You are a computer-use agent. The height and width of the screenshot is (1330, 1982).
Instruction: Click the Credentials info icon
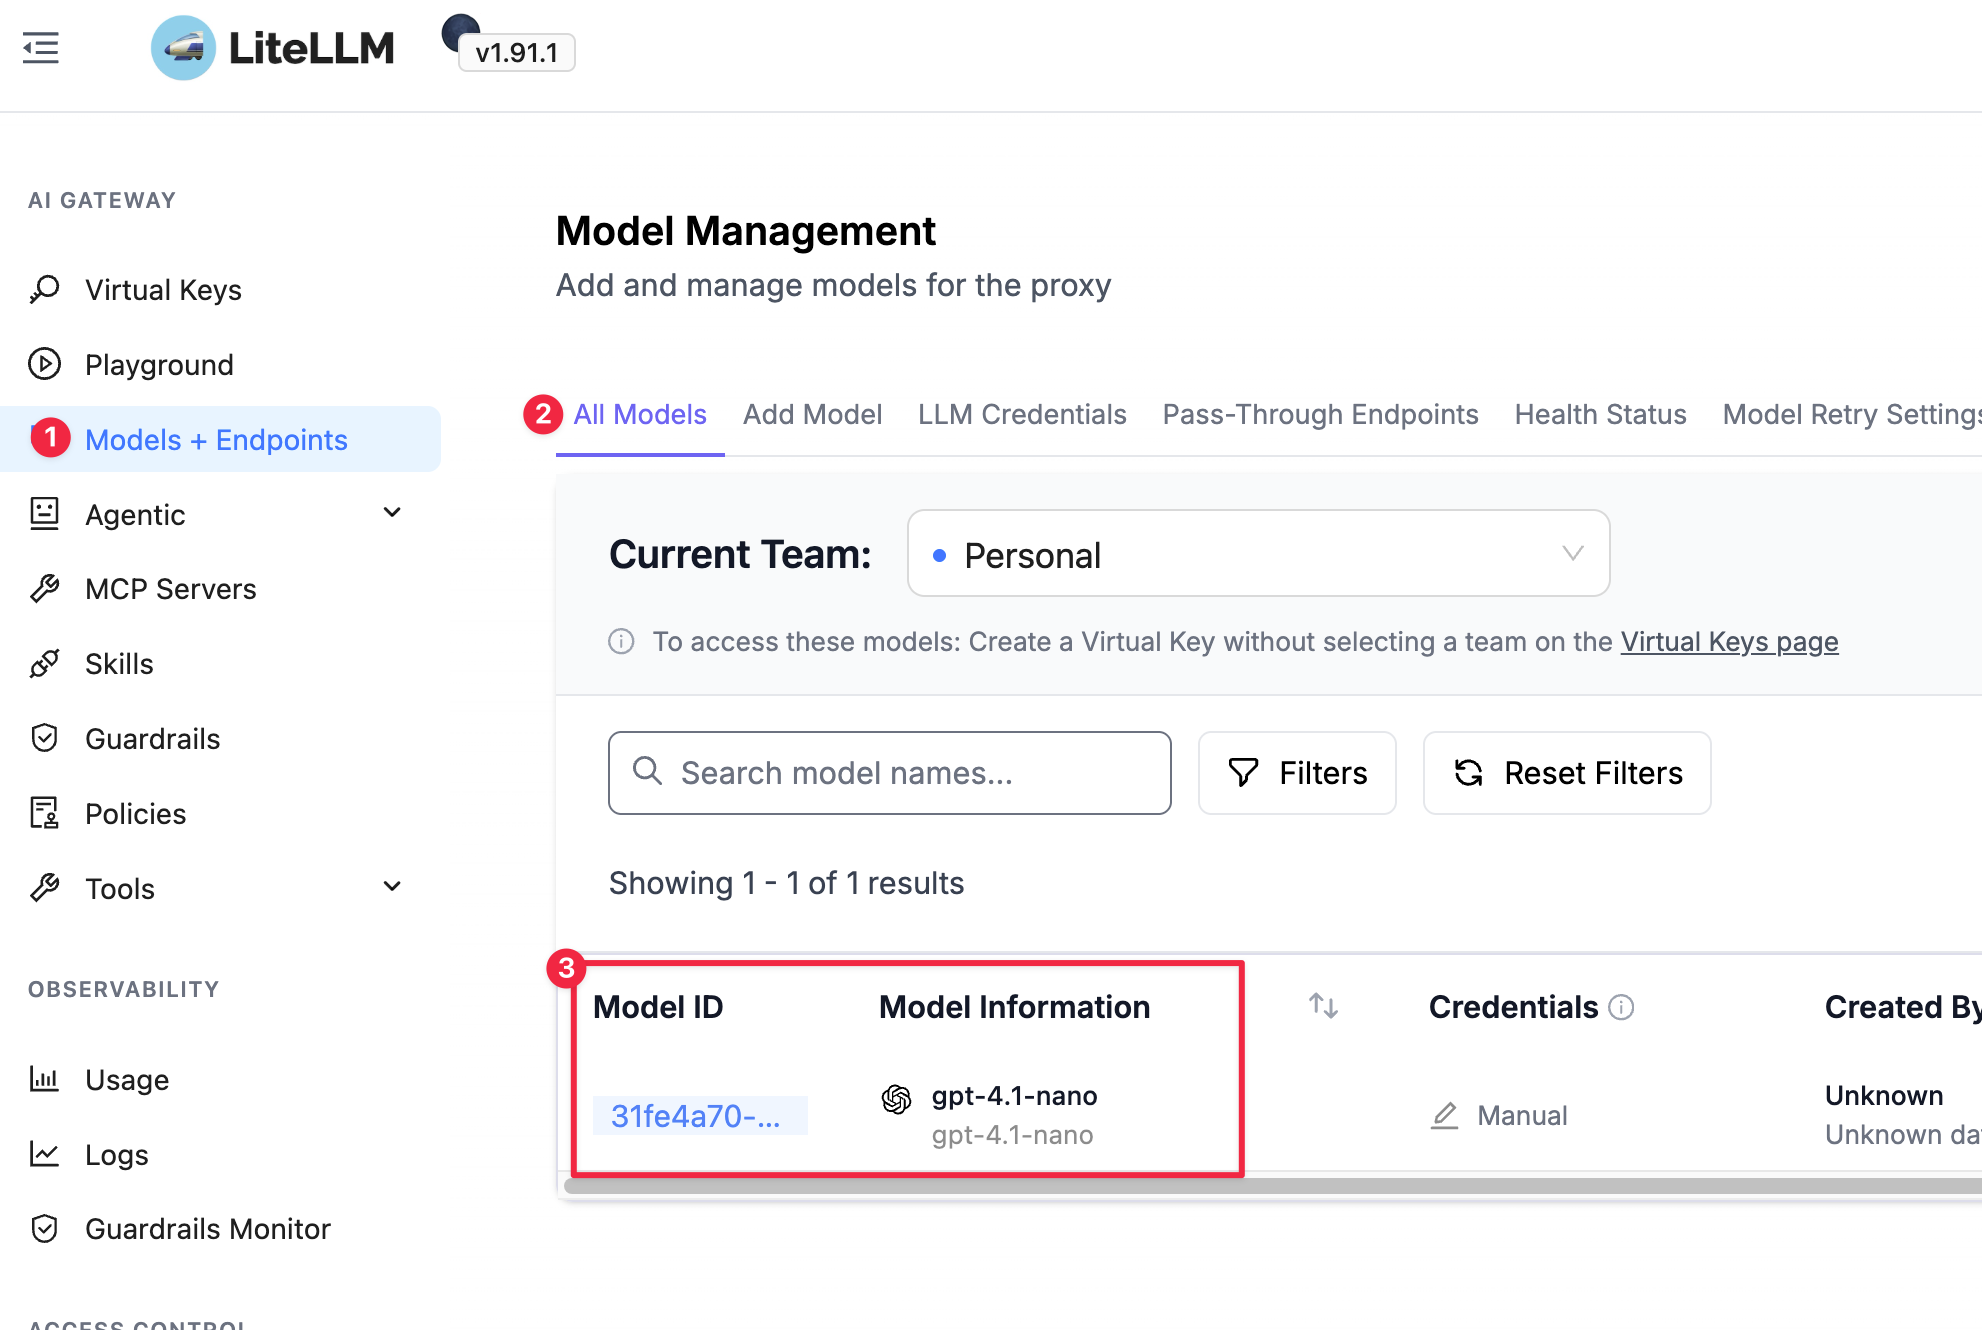click(x=1621, y=1008)
